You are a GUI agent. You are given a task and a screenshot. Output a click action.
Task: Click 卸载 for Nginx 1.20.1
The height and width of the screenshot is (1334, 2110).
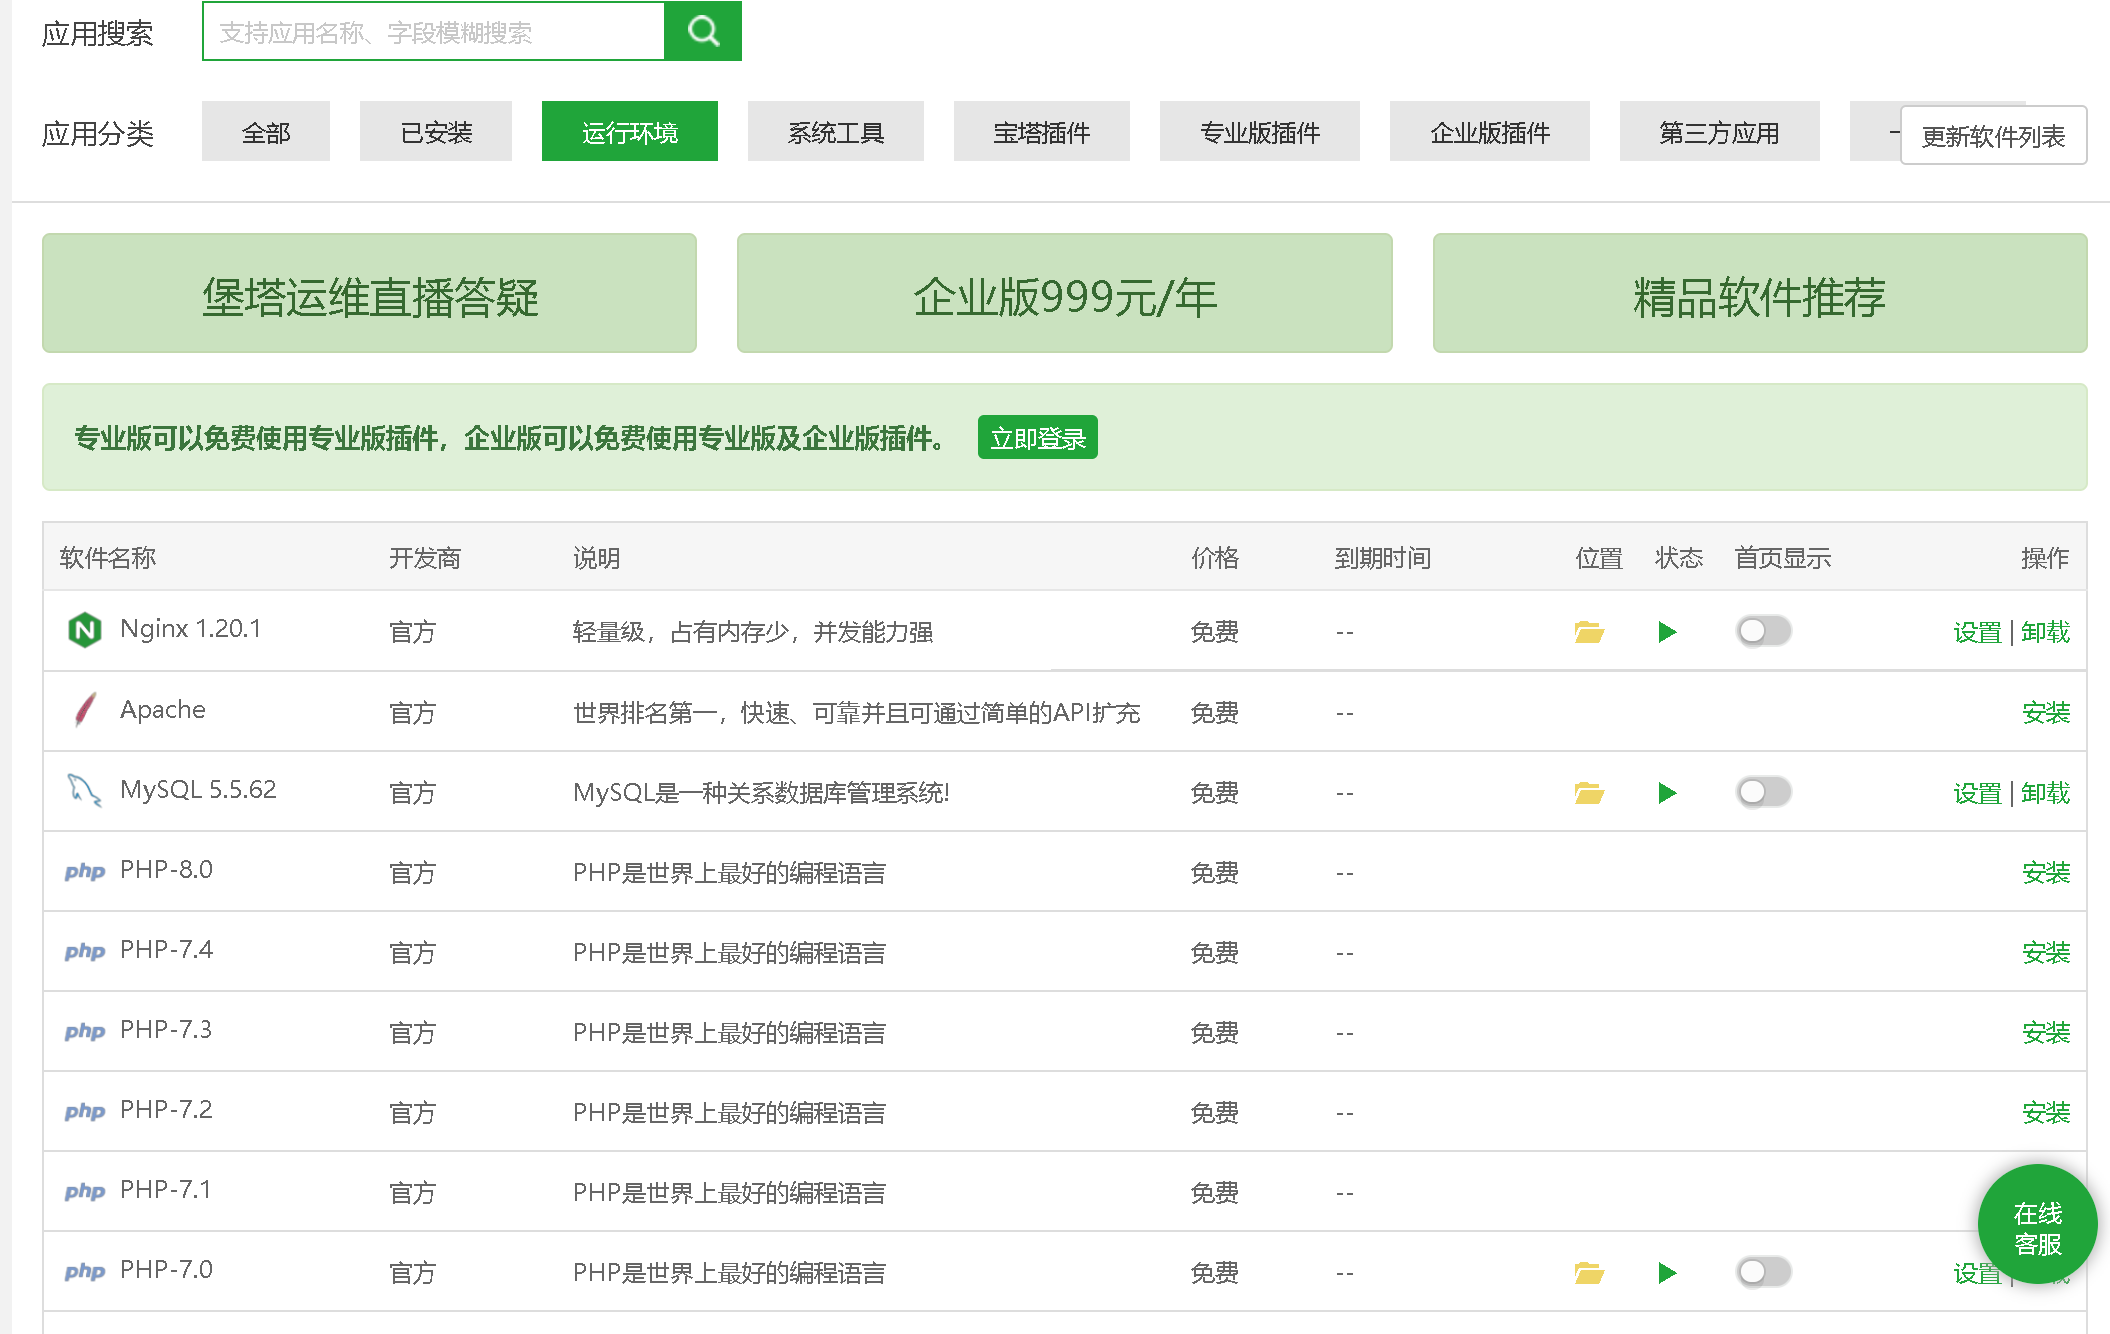(2046, 632)
